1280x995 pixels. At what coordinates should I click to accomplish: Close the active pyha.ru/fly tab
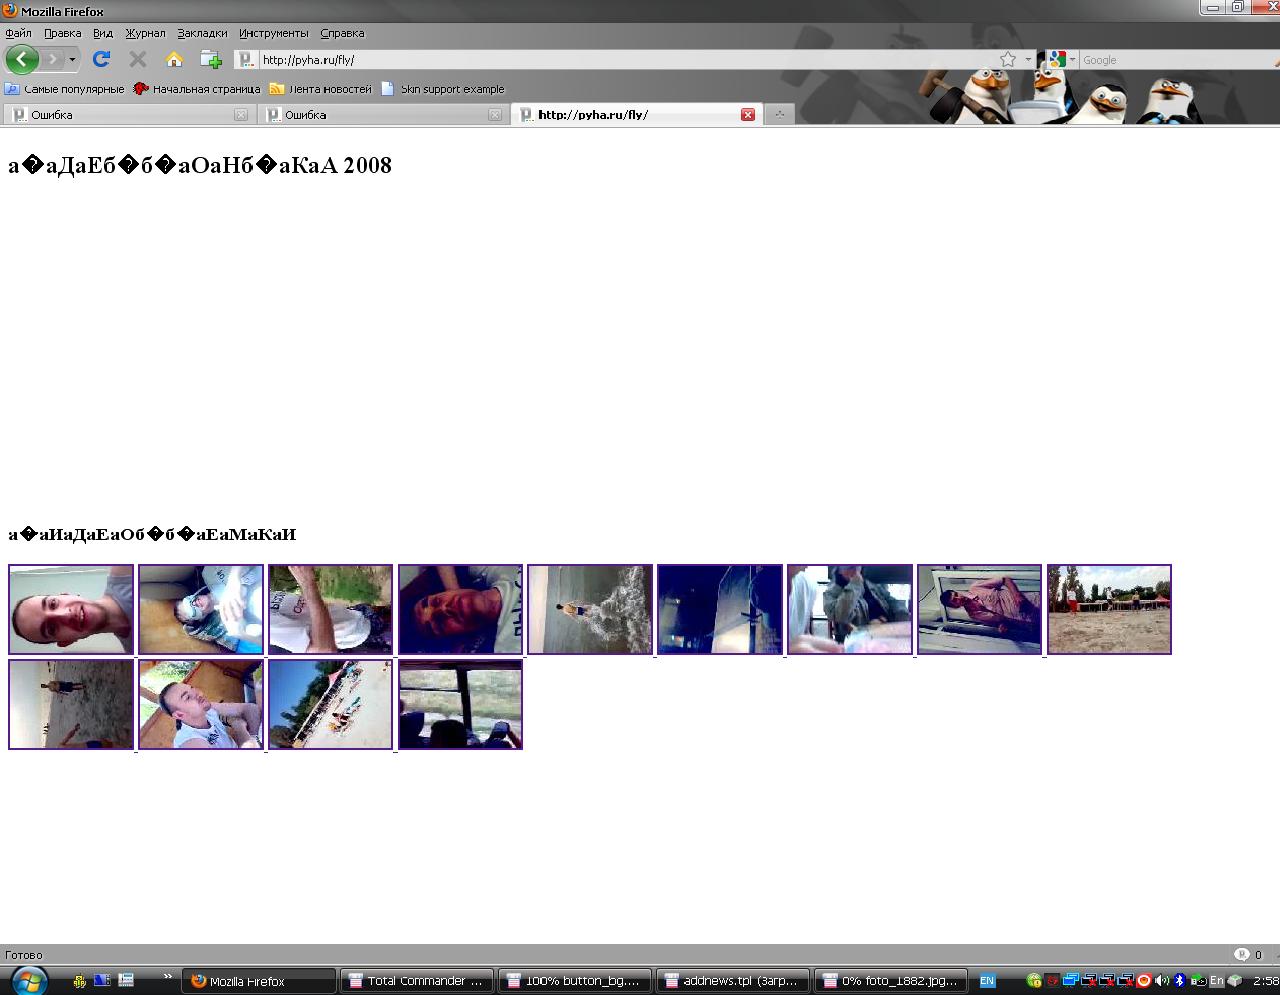(747, 115)
